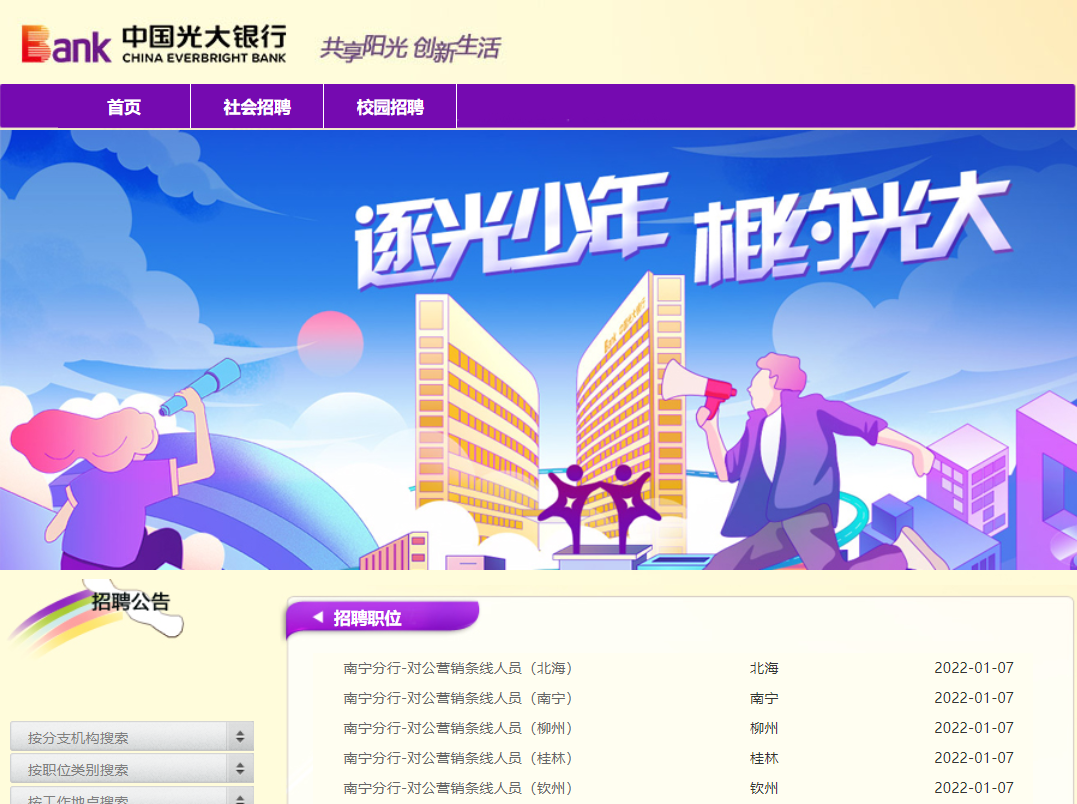The image size is (1077, 804).
Task: Click date 2022-01-07 in 钦州 row
Action: (974, 788)
